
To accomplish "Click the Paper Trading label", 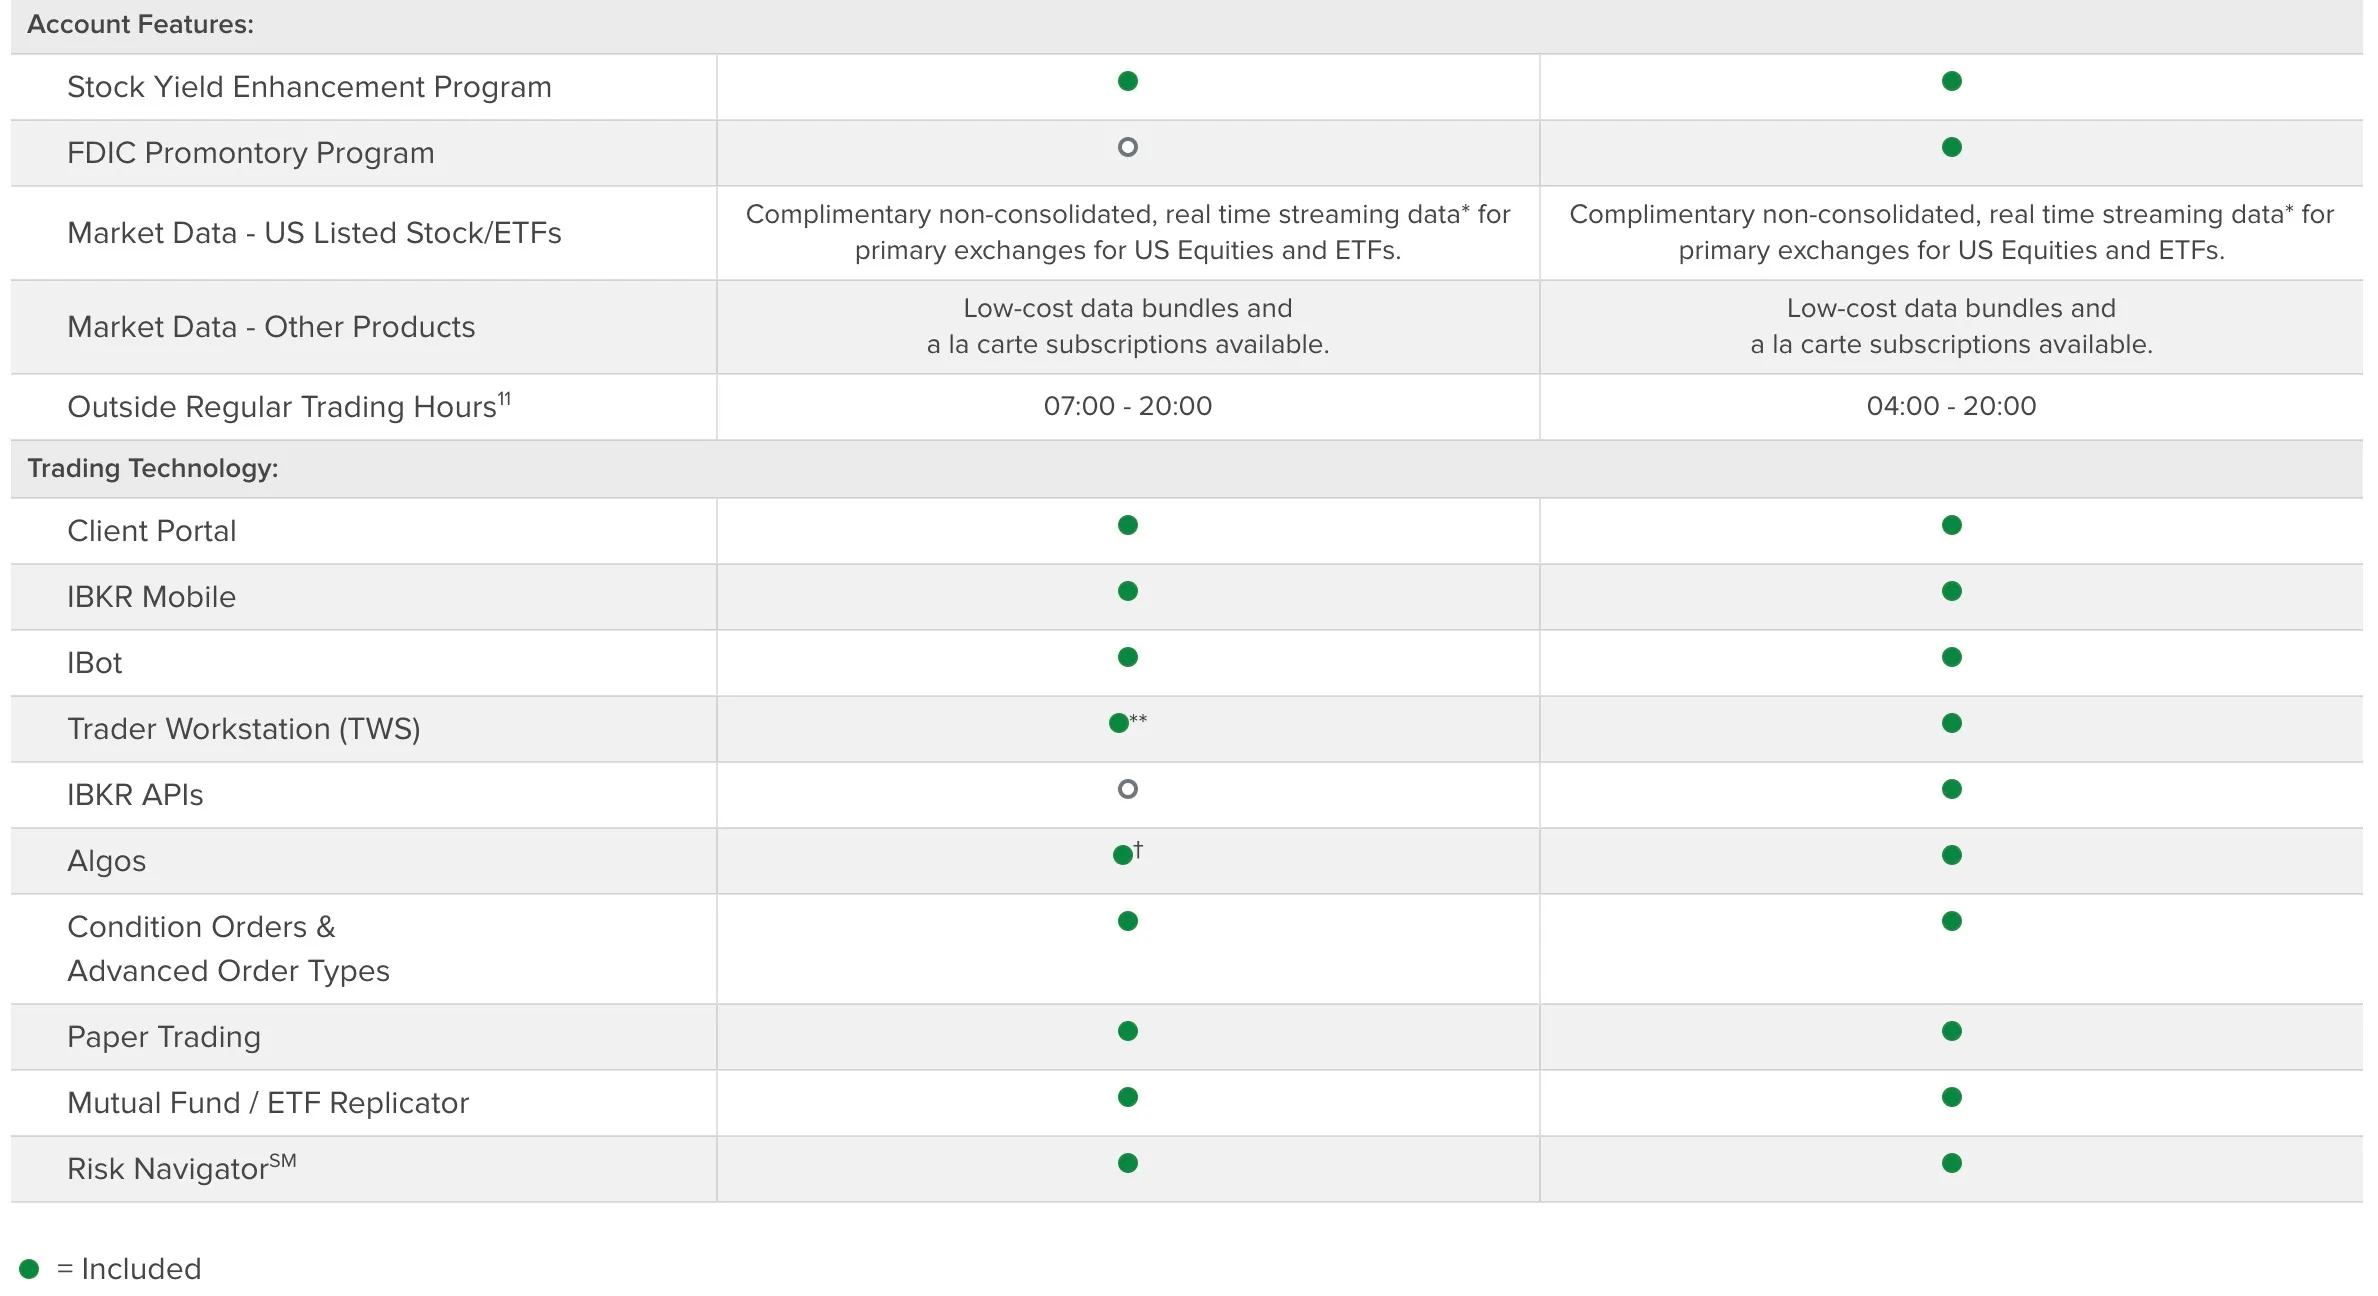I will tap(164, 1037).
